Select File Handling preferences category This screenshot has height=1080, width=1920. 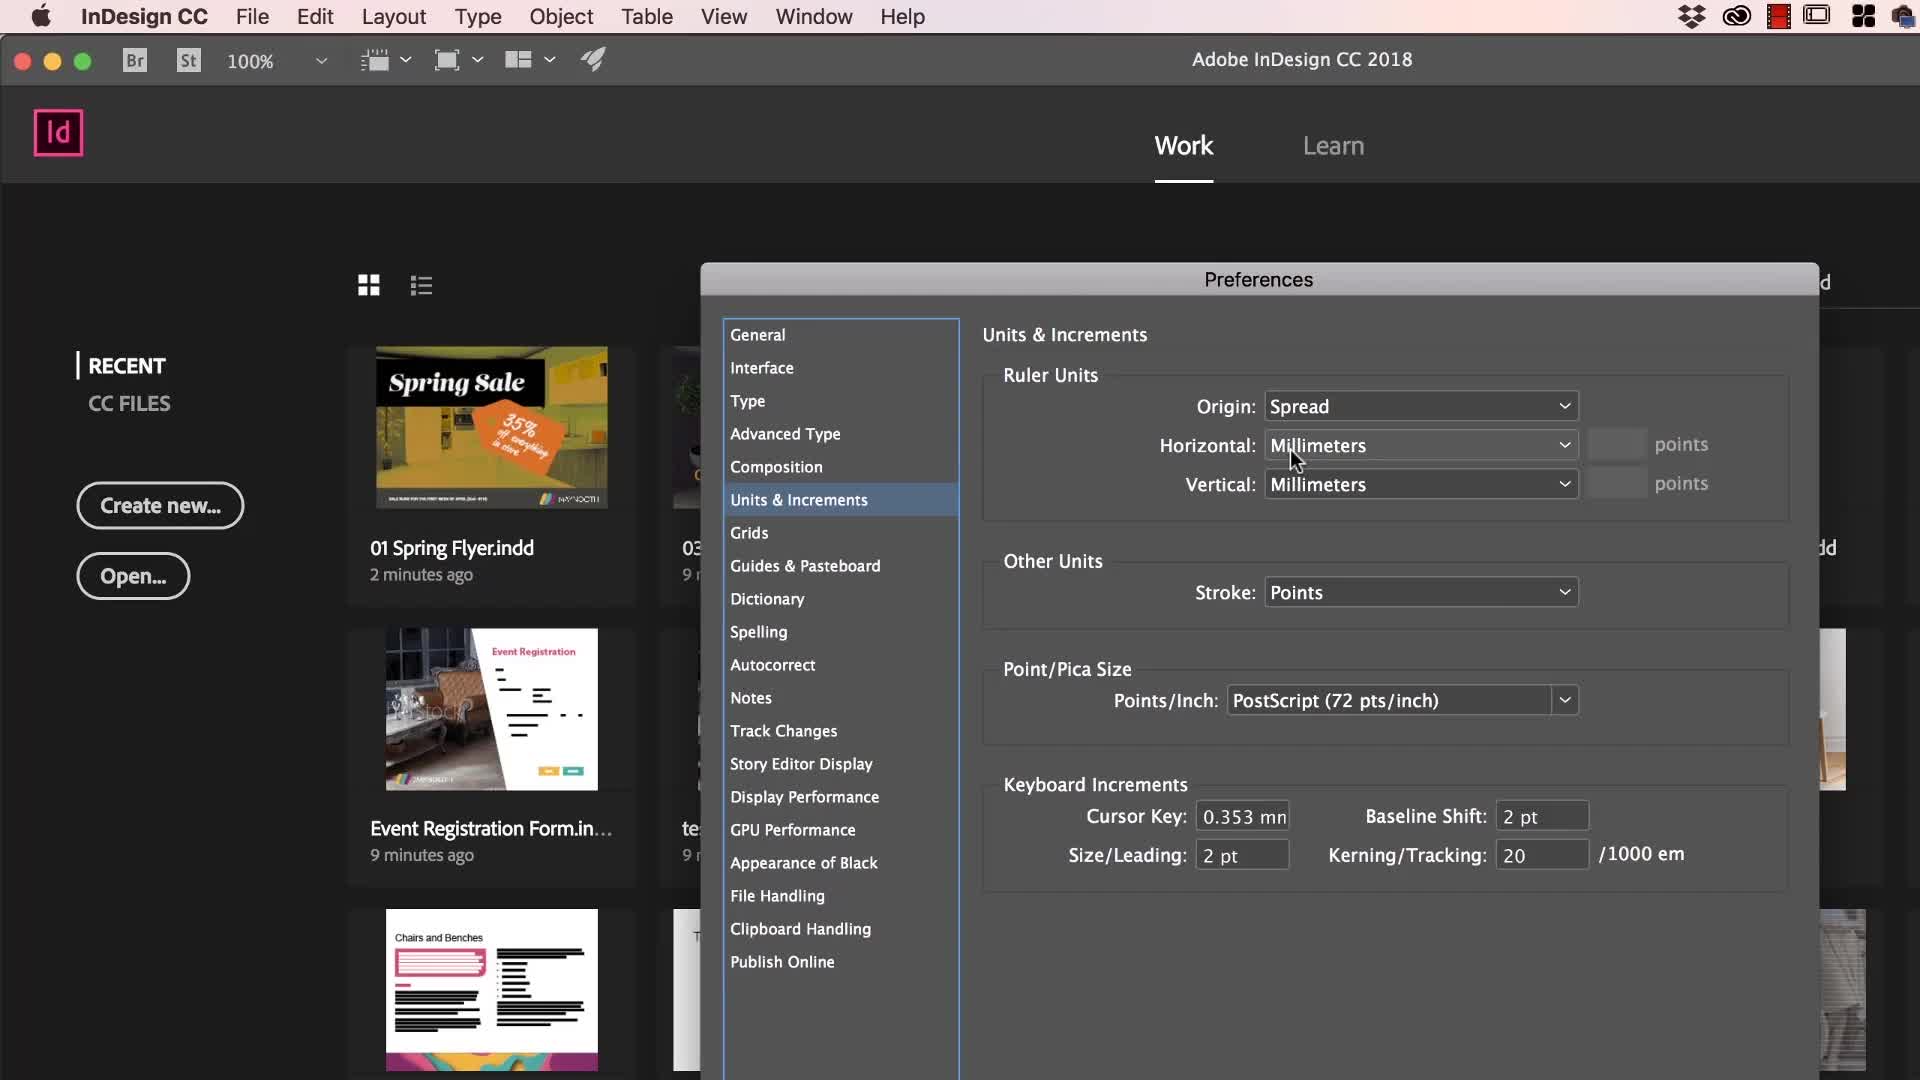(x=841, y=896)
